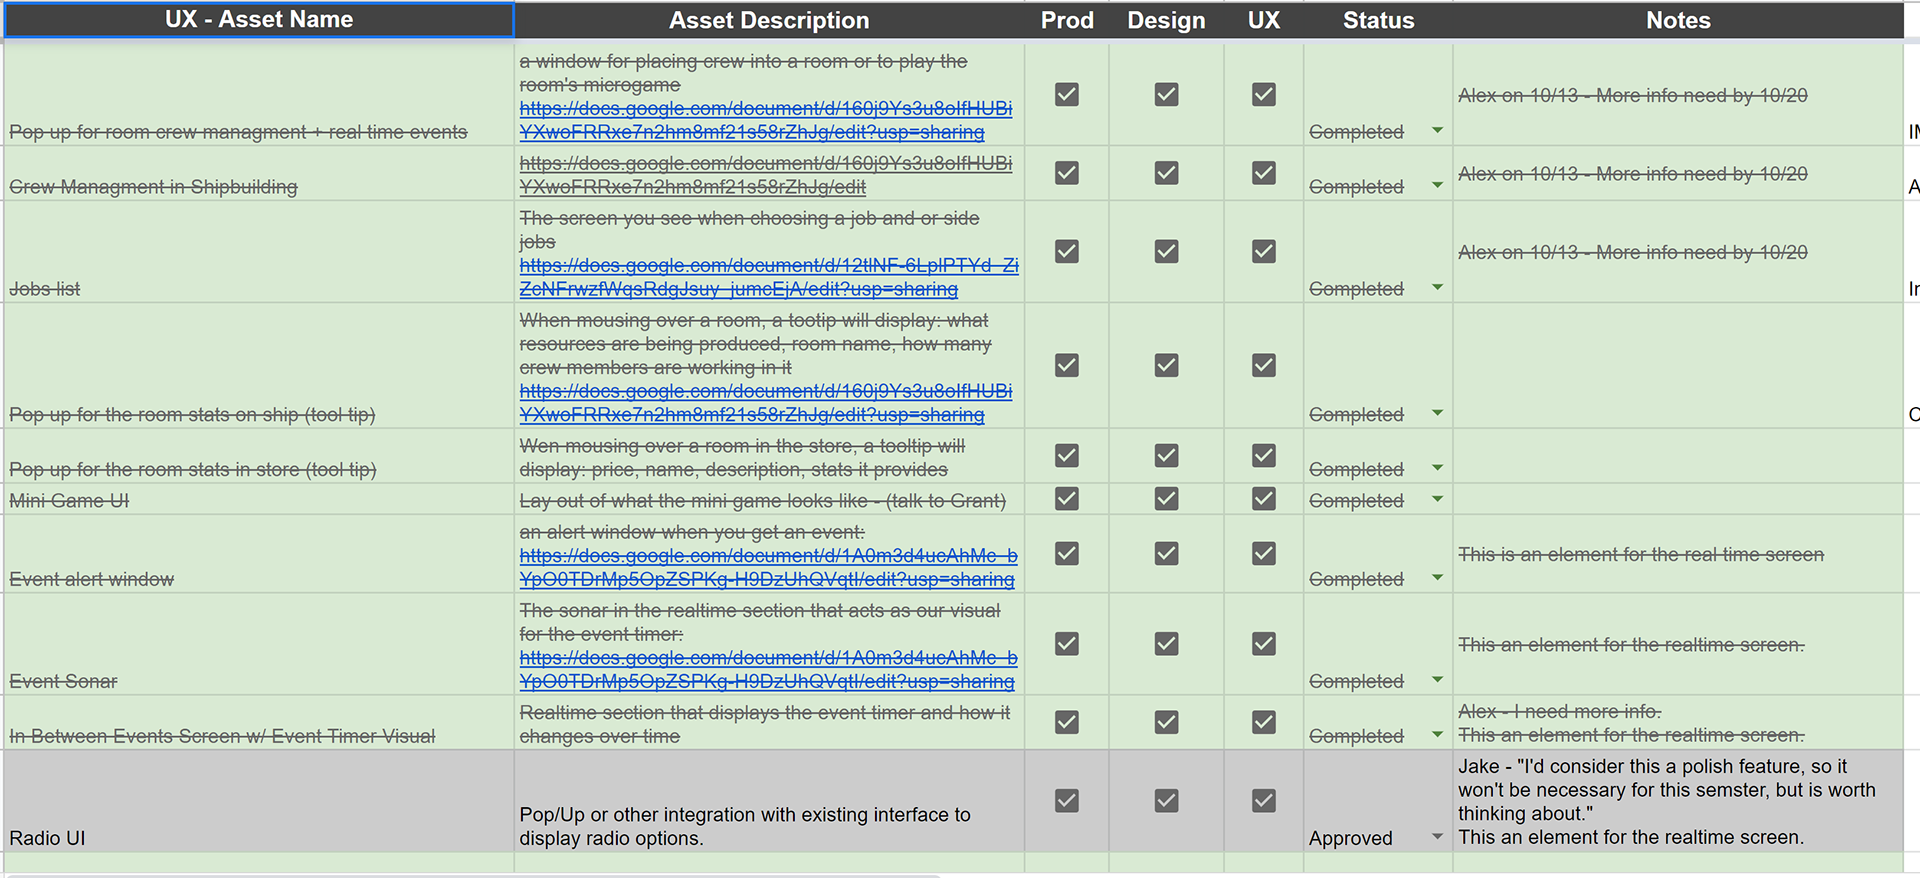
Task: Toggle Prod checkbox for In Between Events Screen
Action: (x=1067, y=721)
